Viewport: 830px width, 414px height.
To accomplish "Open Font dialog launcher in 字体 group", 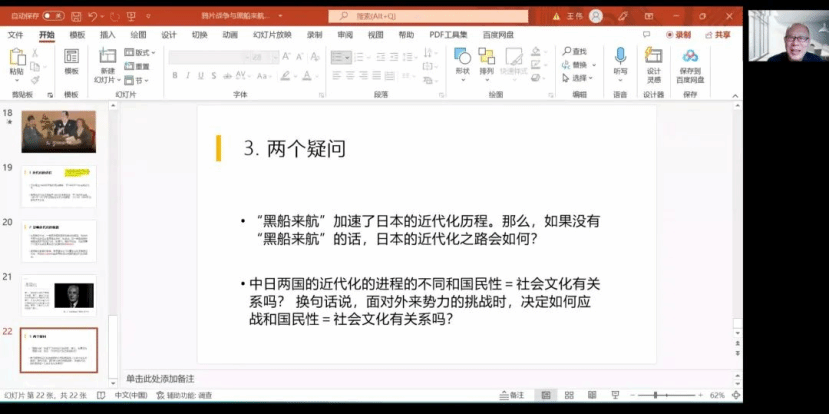I will tap(321, 95).
